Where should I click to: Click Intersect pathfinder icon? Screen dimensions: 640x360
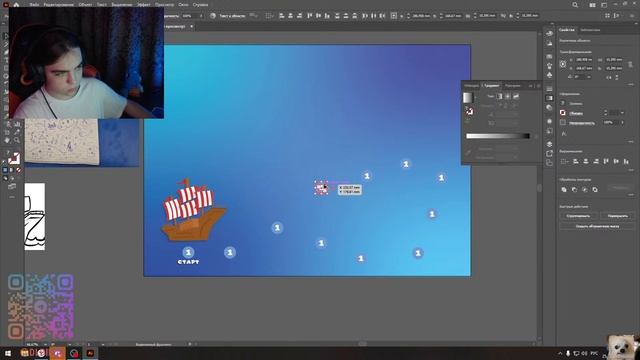[x=584, y=189]
